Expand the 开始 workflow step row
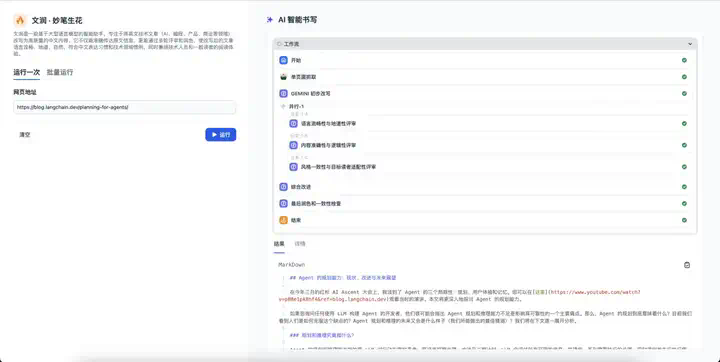The height and width of the screenshot is (362, 720). pyautogui.click(x=484, y=60)
